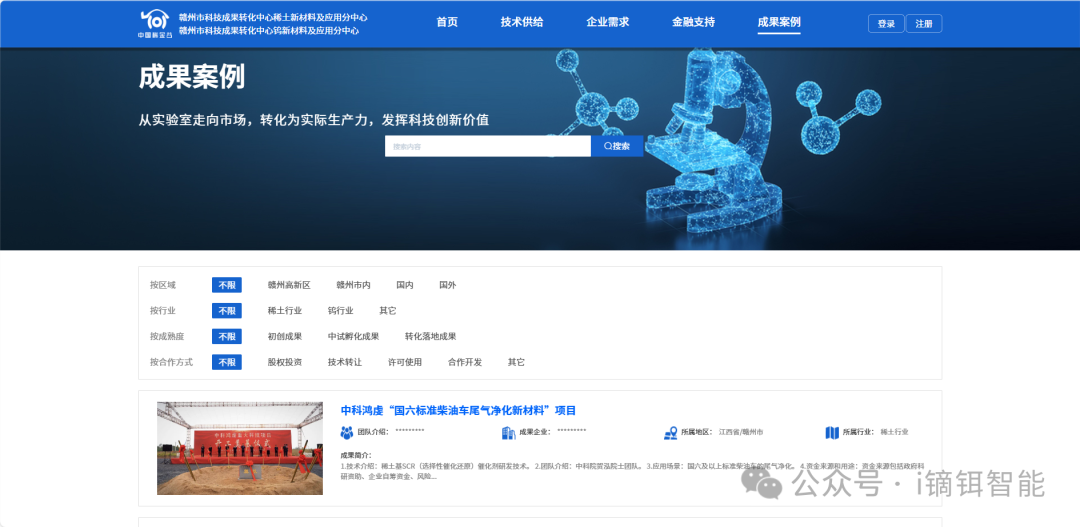1080x527 pixels.
Task: Click the 中国稀金谷 logo icon
Action: [155, 23]
